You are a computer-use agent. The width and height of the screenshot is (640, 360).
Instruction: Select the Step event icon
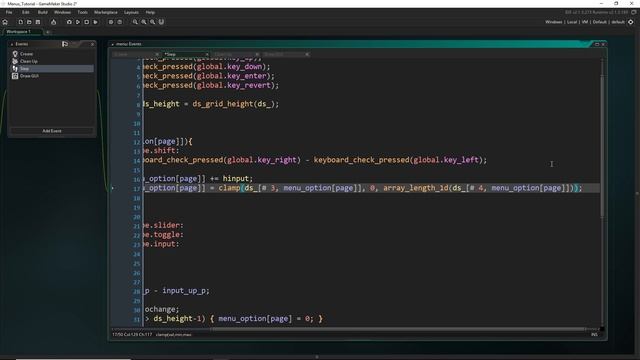pos(15,69)
